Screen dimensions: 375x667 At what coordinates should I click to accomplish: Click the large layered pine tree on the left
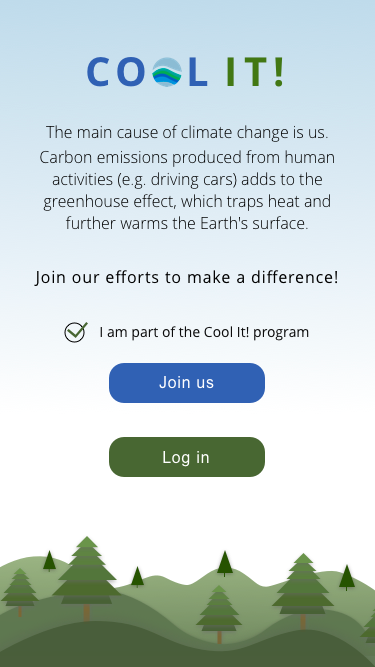point(87,579)
